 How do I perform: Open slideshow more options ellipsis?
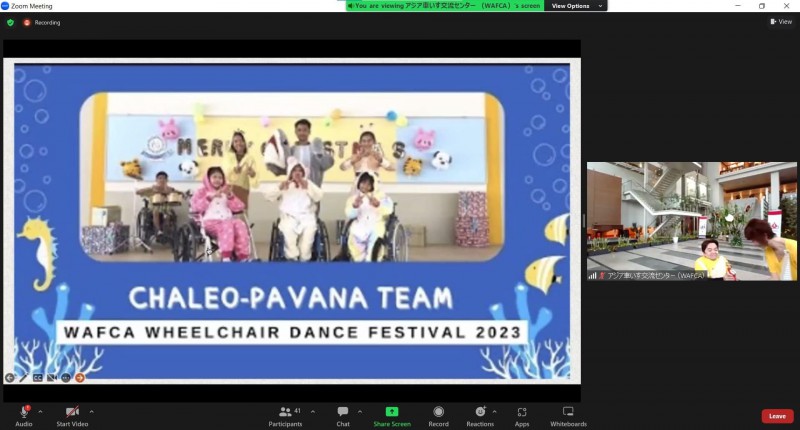[66, 377]
